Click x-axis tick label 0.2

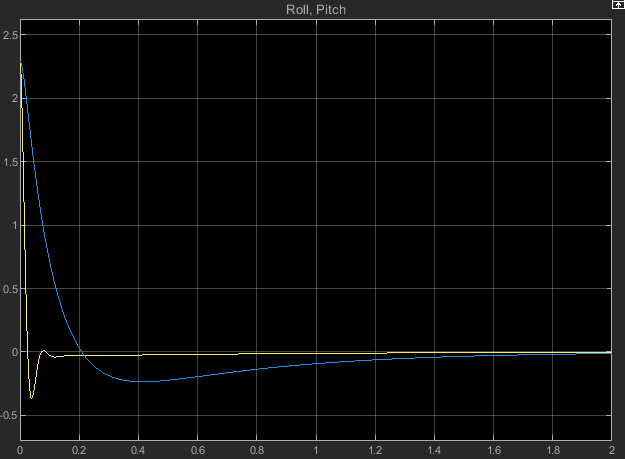point(79,451)
